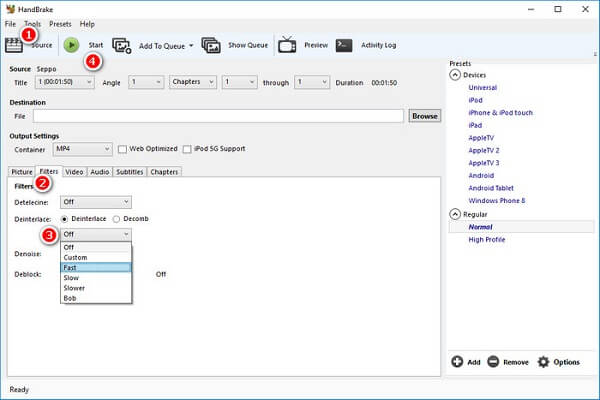This screenshot has height=400, width=600.
Task: Open Preview using the TV icon
Action: point(287,45)
